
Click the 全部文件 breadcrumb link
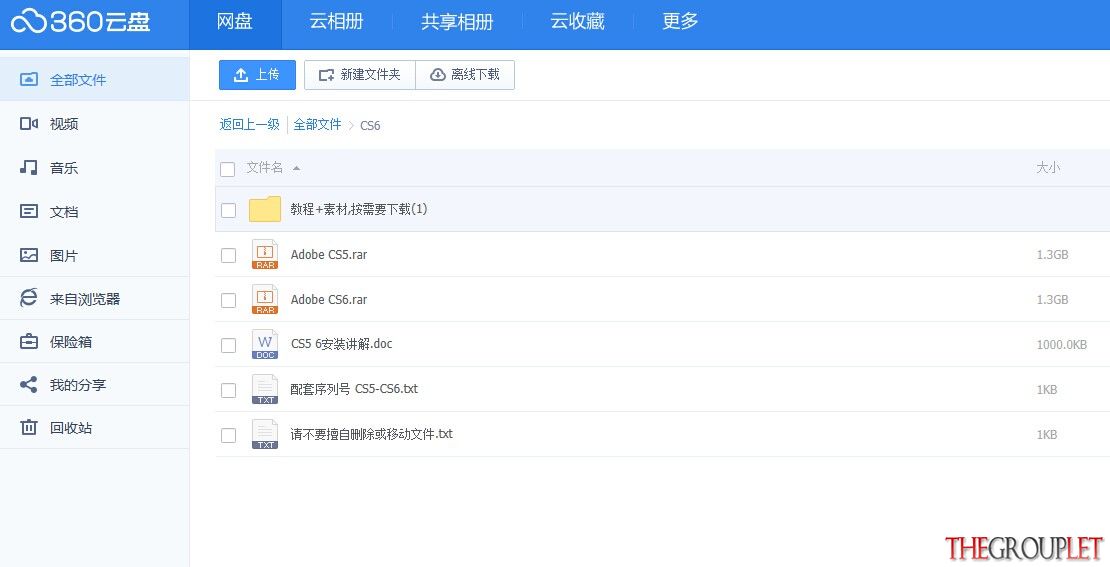pos(317,125)
